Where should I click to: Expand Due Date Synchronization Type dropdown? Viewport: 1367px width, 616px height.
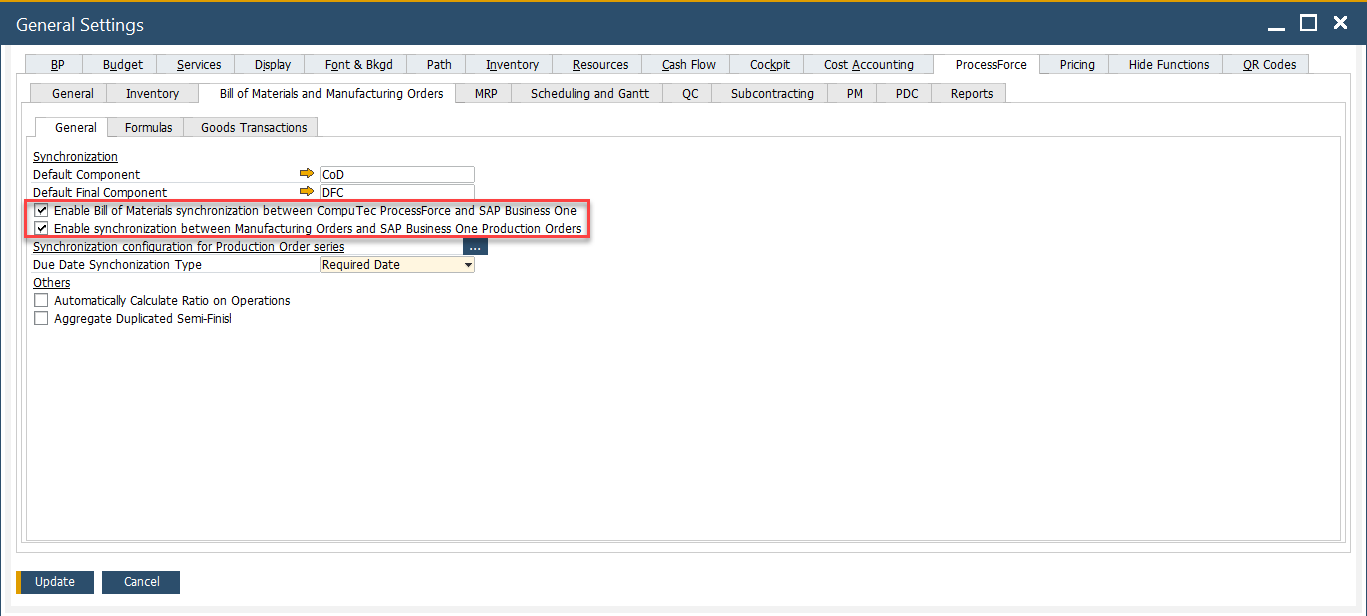pos(468,265)
